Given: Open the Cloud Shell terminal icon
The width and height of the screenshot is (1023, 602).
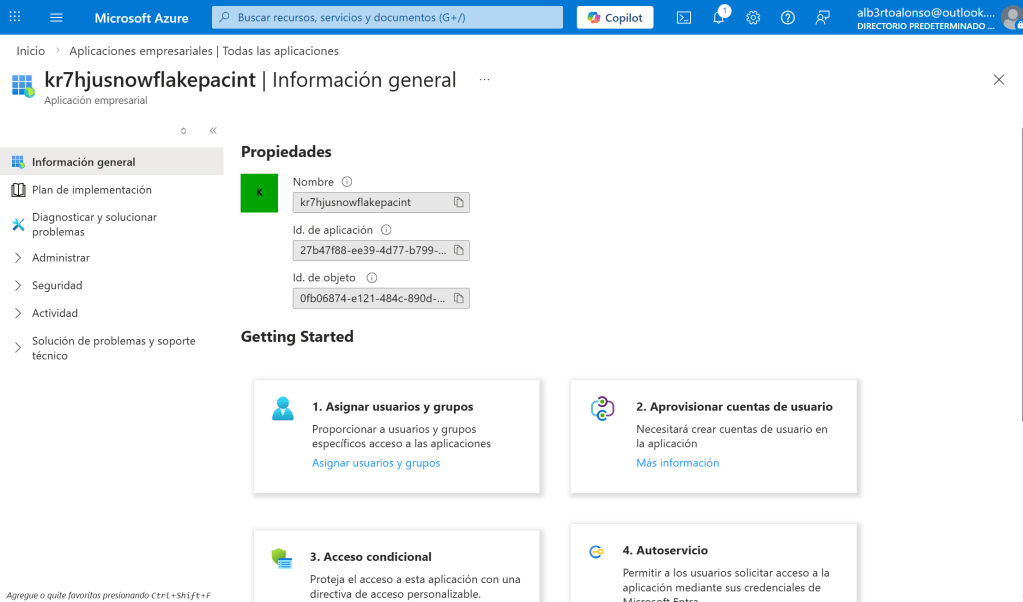Looking at the screenshot, I should (684, 18).
